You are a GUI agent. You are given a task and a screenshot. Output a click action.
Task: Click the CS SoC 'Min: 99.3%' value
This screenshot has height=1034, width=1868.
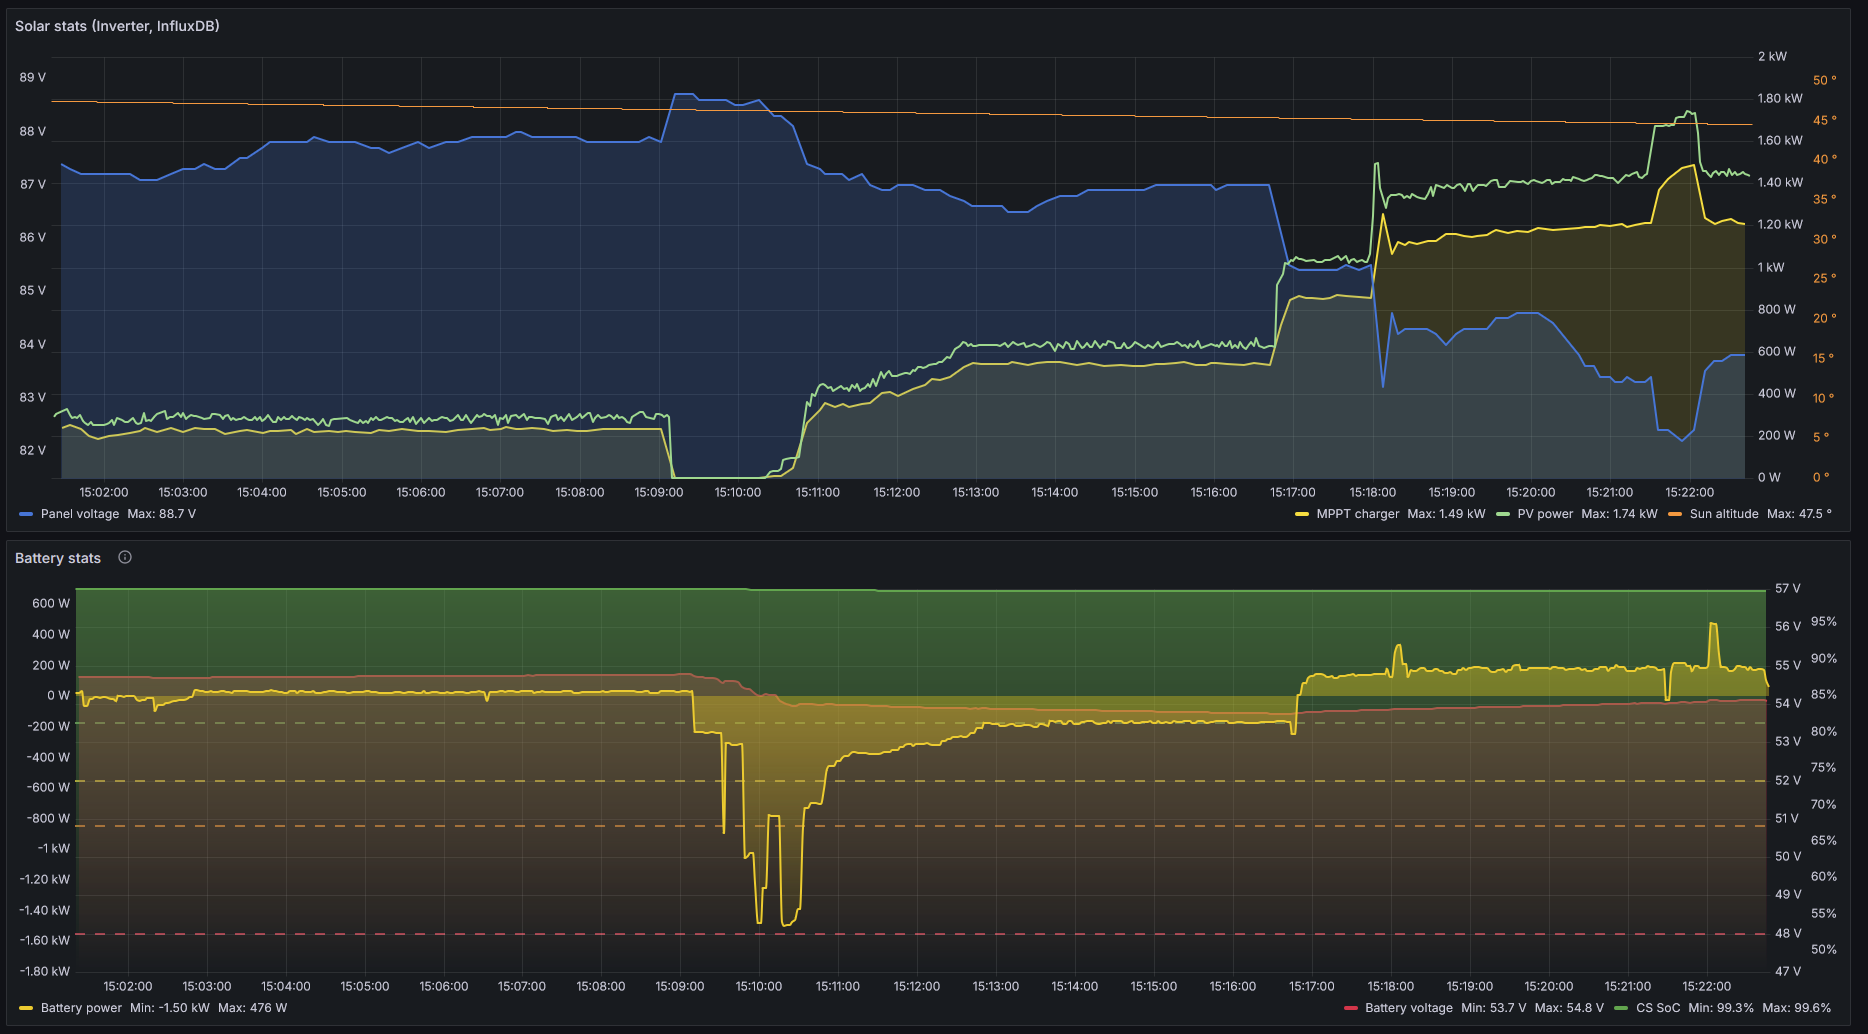[1721, 1008]
